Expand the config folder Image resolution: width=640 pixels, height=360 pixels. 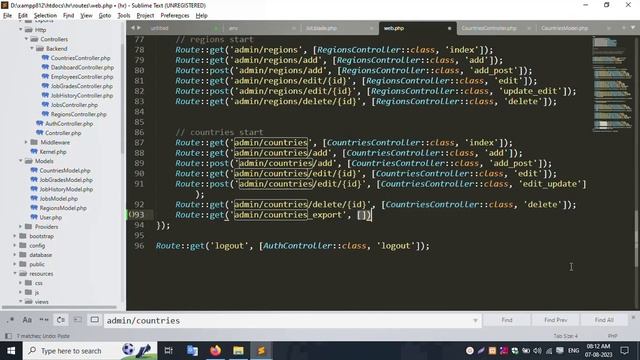15,245
